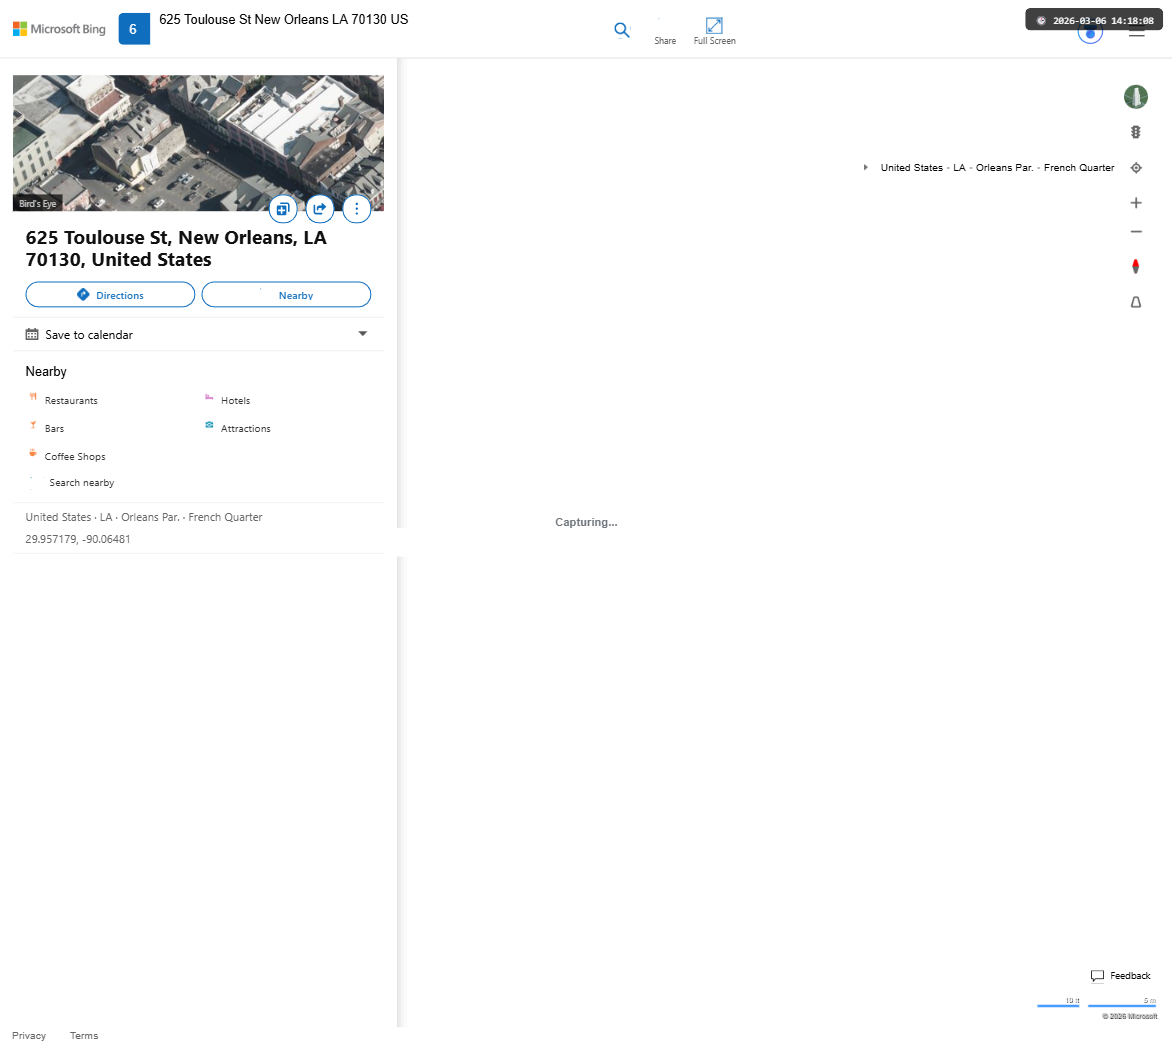Click the Nearby button

tap(286, 295)
